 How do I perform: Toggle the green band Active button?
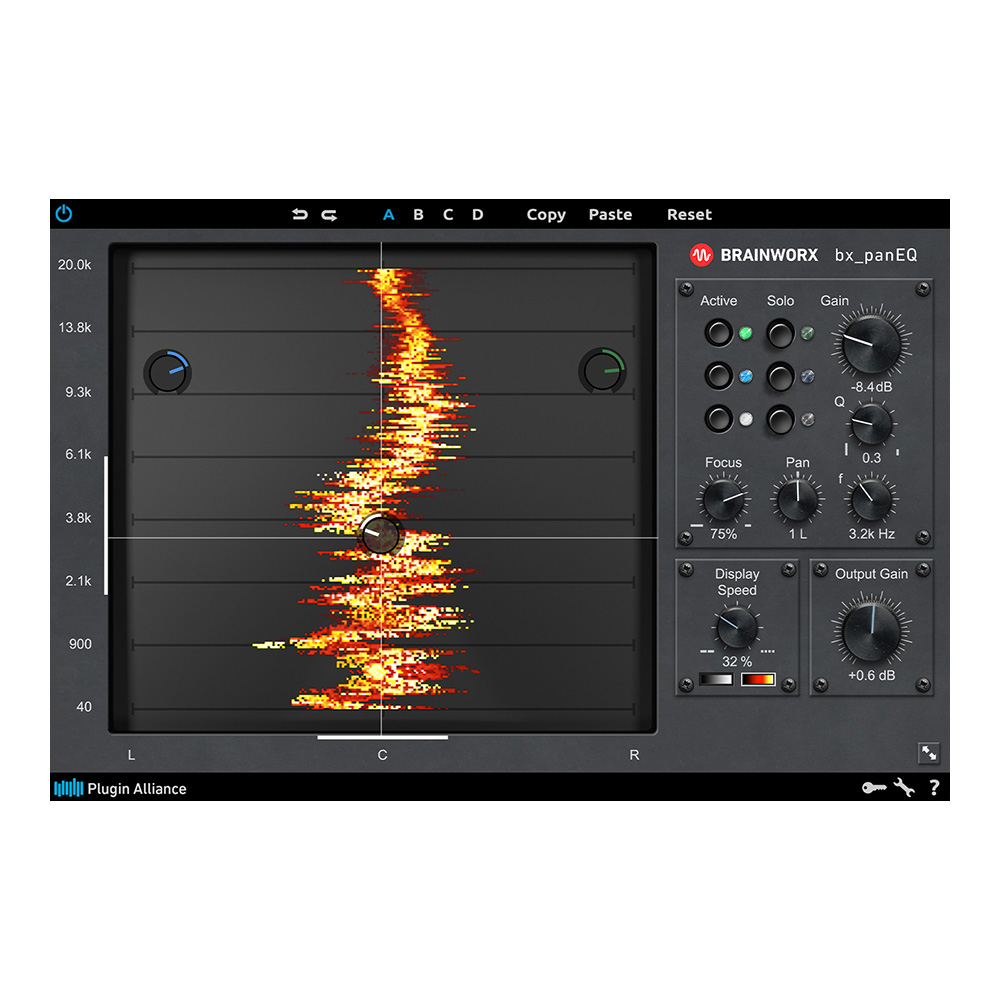click(719, 332)
